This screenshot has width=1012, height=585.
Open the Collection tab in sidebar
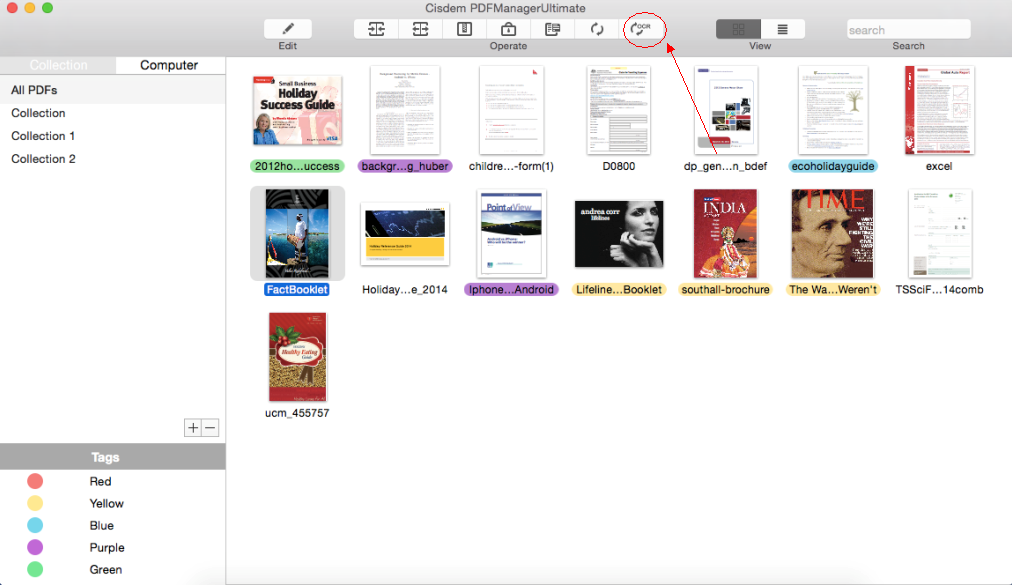(58, 65)
